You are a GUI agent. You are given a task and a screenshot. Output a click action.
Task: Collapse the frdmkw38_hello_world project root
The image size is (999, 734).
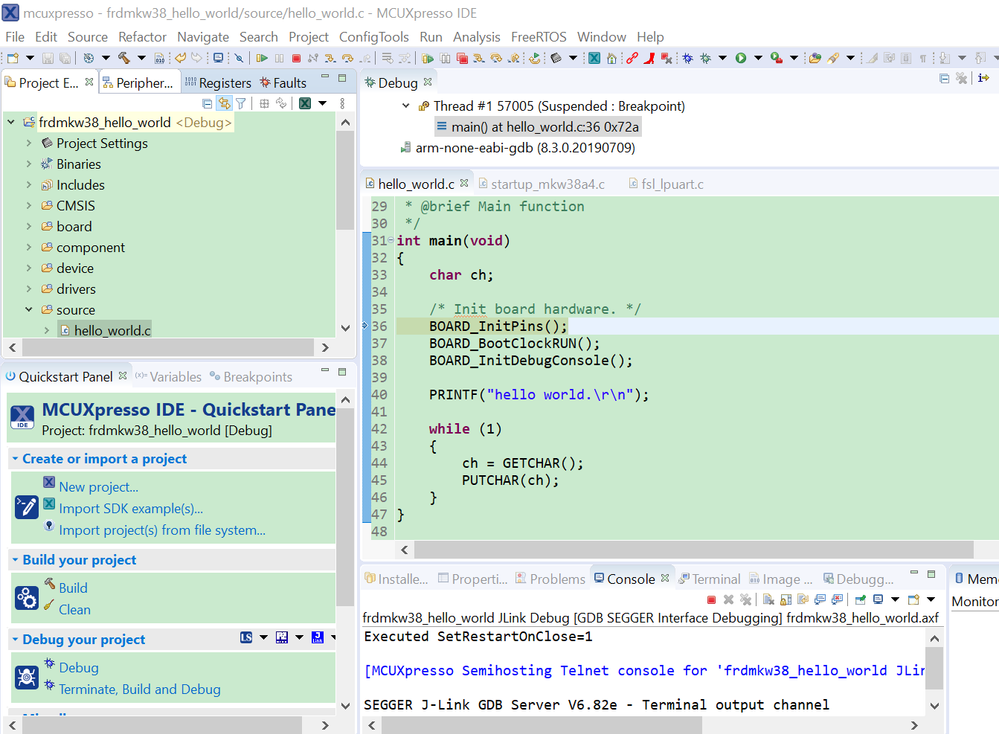tap(11, 122)
